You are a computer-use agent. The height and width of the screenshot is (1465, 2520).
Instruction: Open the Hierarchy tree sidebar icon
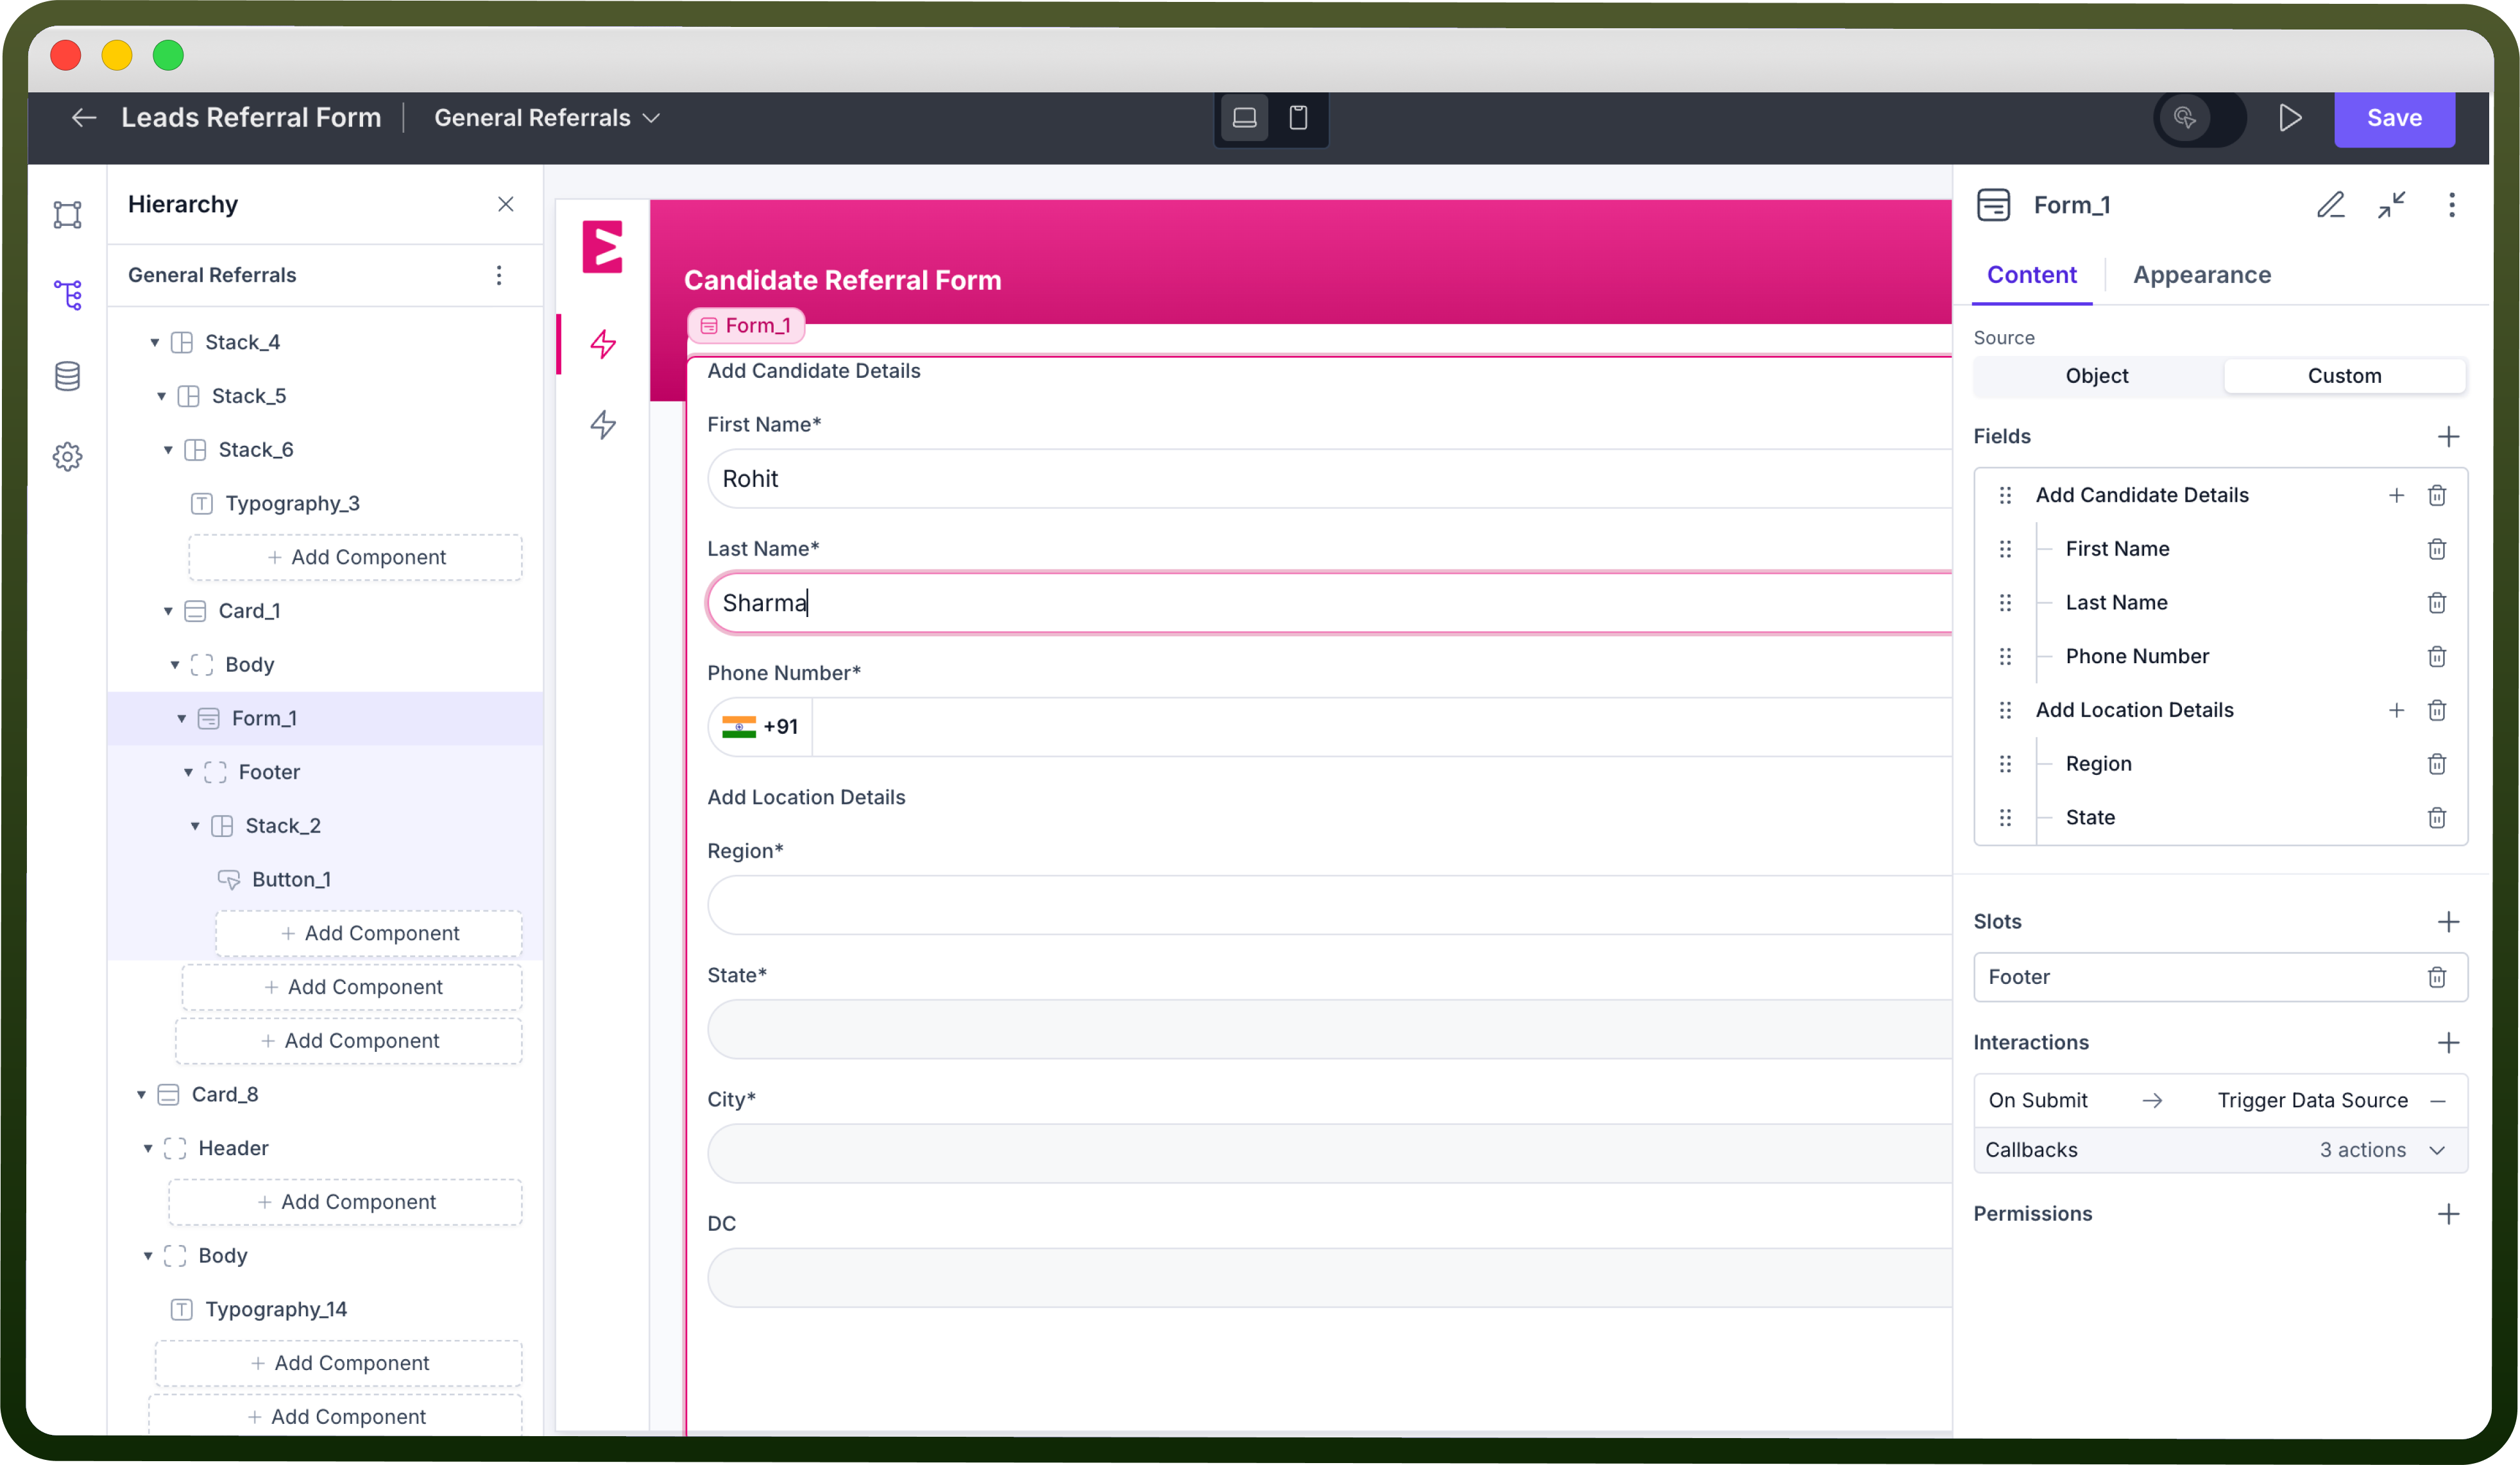pyautogui.click(x=67, y=295)
